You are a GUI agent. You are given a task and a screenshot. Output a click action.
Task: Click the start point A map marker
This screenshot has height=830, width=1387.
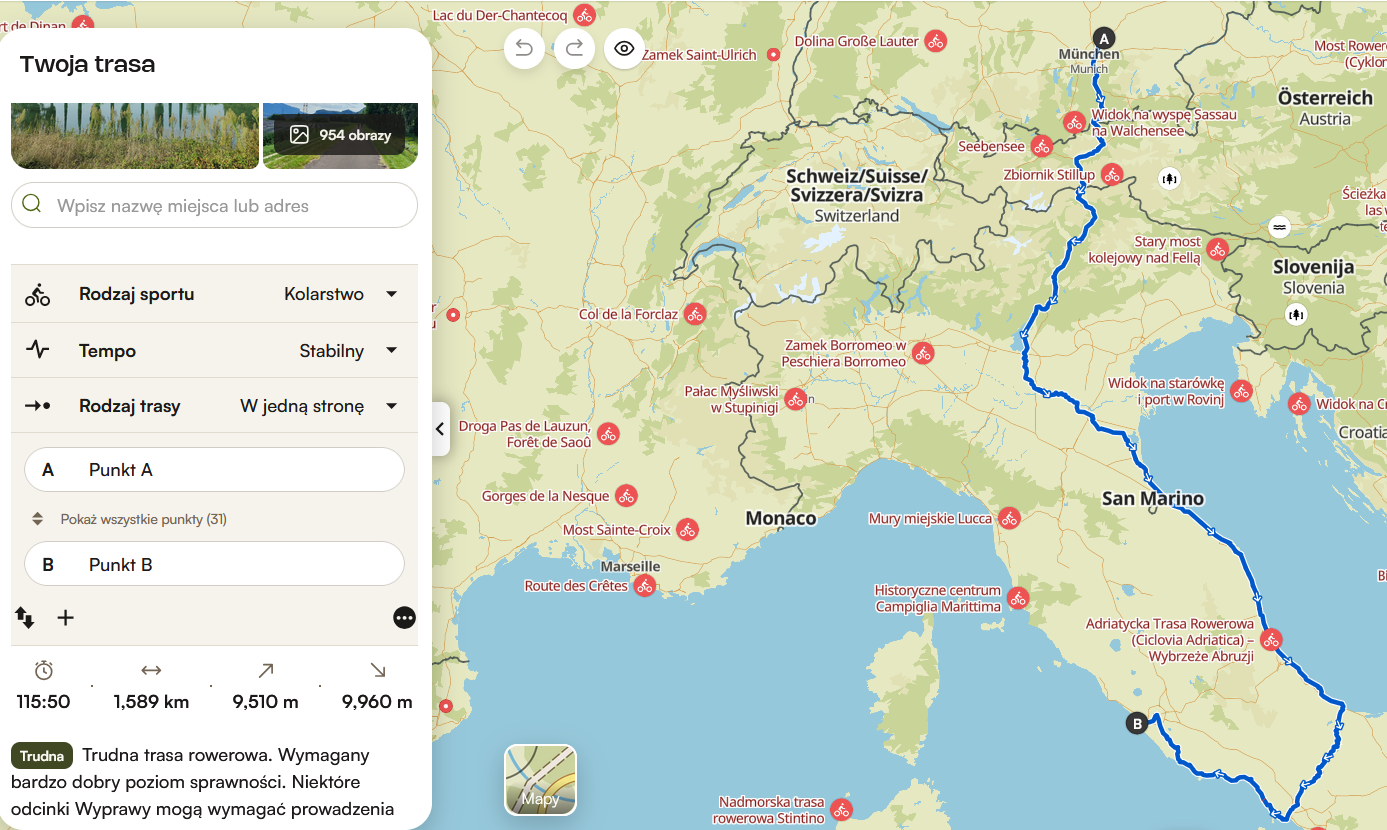tap(1103, 37)
